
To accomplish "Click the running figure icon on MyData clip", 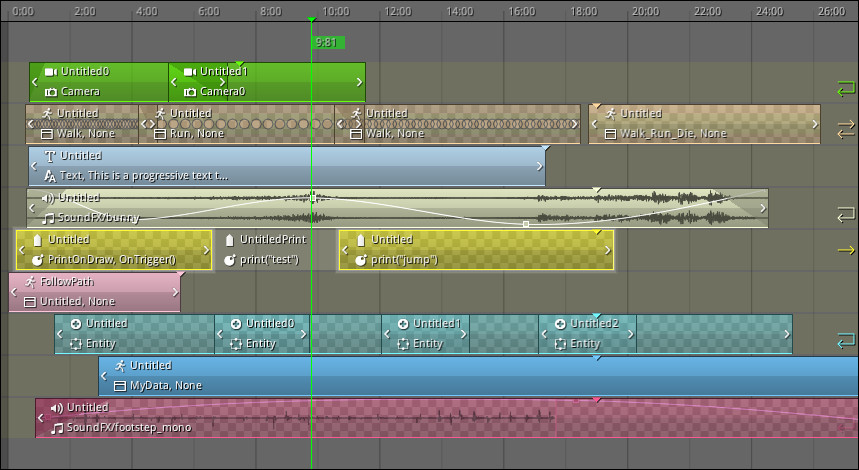I will coord(120,366).
